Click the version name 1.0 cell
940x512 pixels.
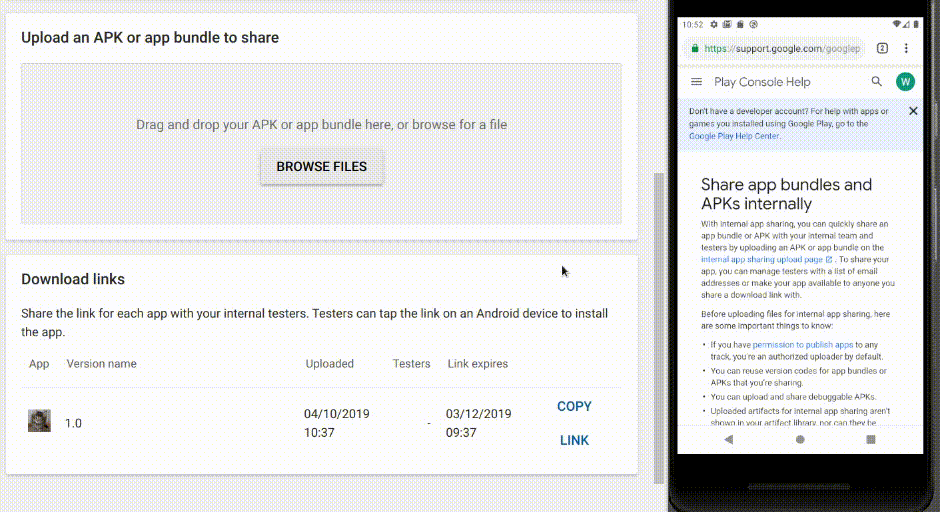[73, 423]
